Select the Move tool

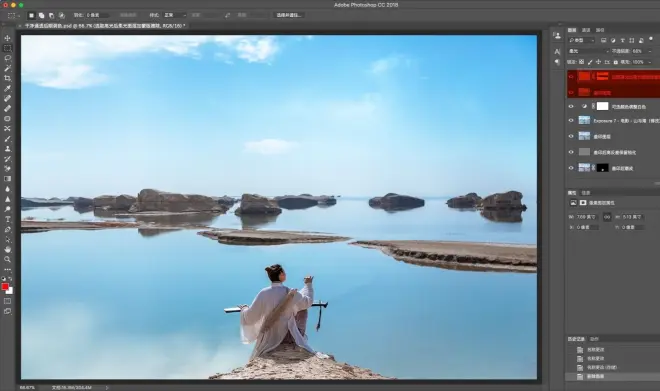click(8, 38)
